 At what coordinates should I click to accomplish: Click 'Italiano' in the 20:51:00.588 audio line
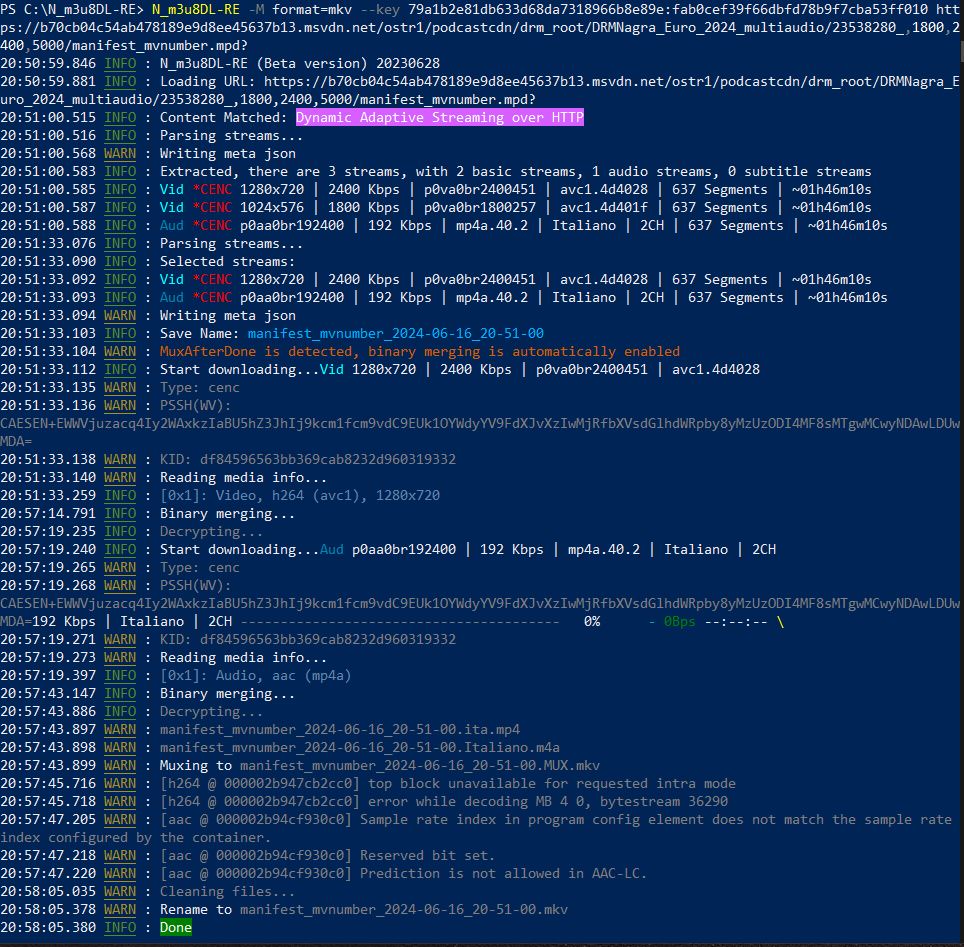(584, 226)
